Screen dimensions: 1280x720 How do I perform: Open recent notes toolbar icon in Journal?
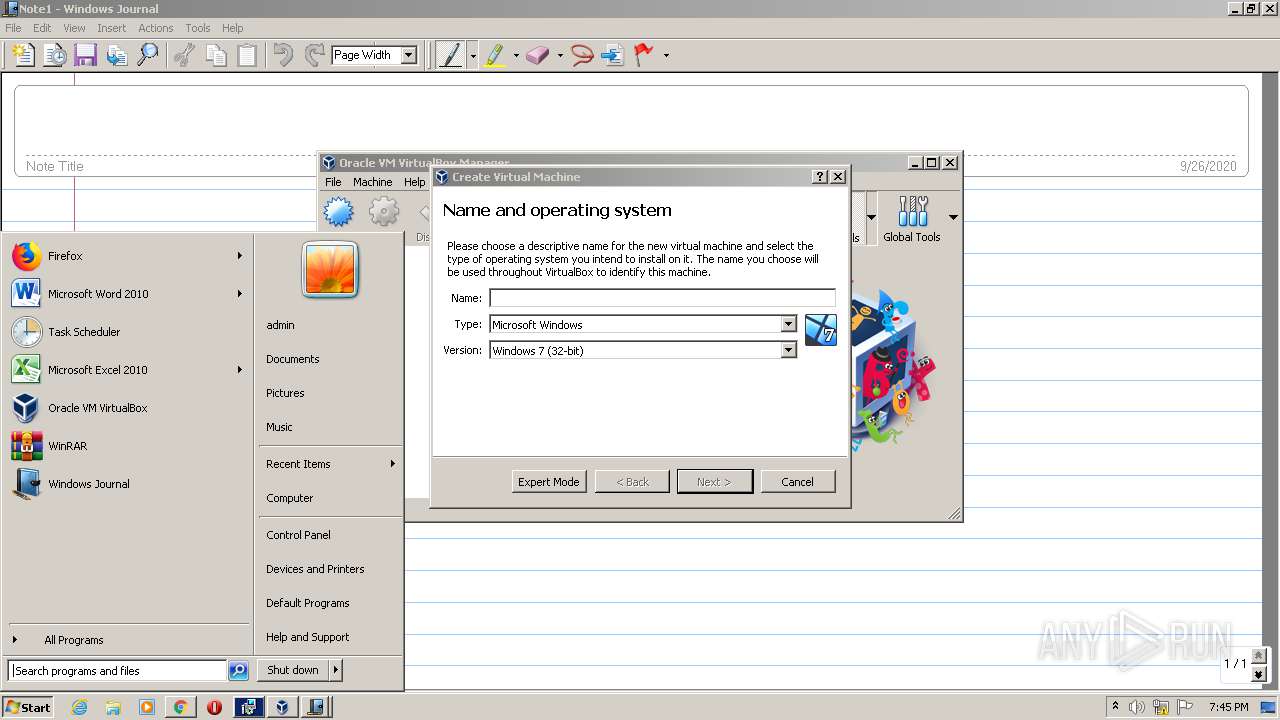pyautogui.click(x=54, y=55)
